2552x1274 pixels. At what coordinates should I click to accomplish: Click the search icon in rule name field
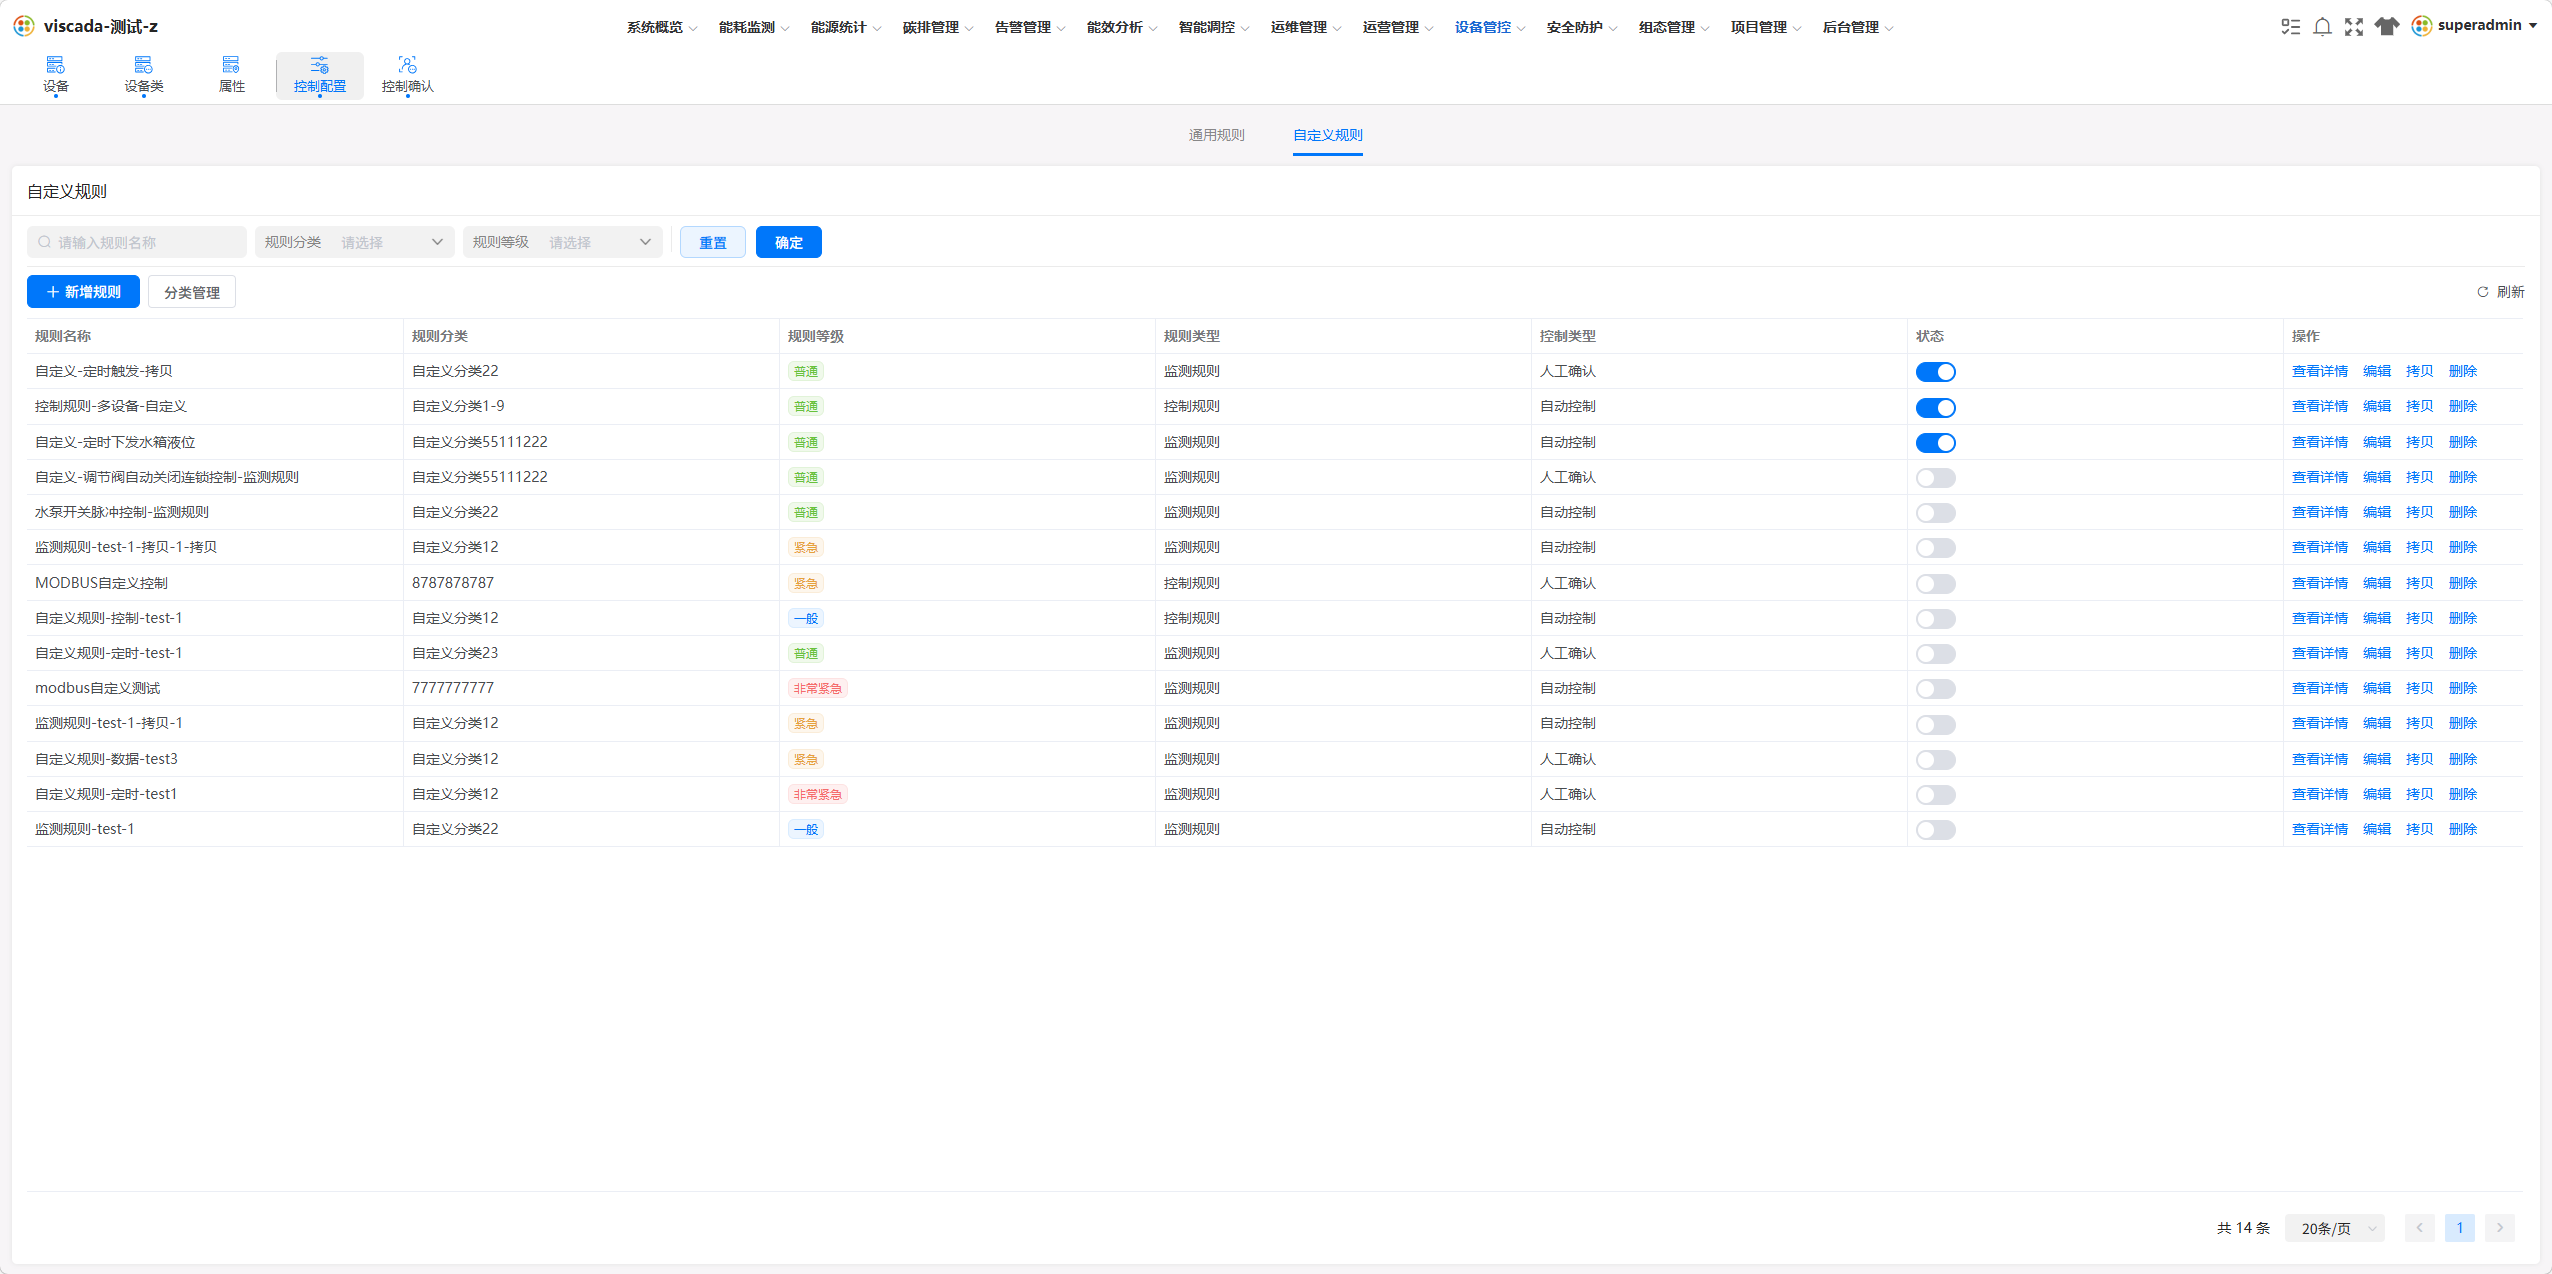45,242
